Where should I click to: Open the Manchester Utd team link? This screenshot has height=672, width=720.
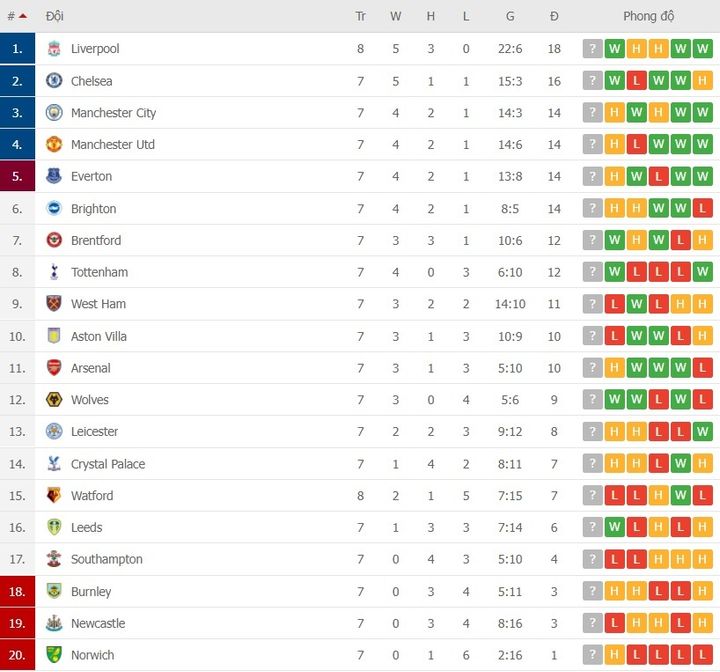[113, 145]
